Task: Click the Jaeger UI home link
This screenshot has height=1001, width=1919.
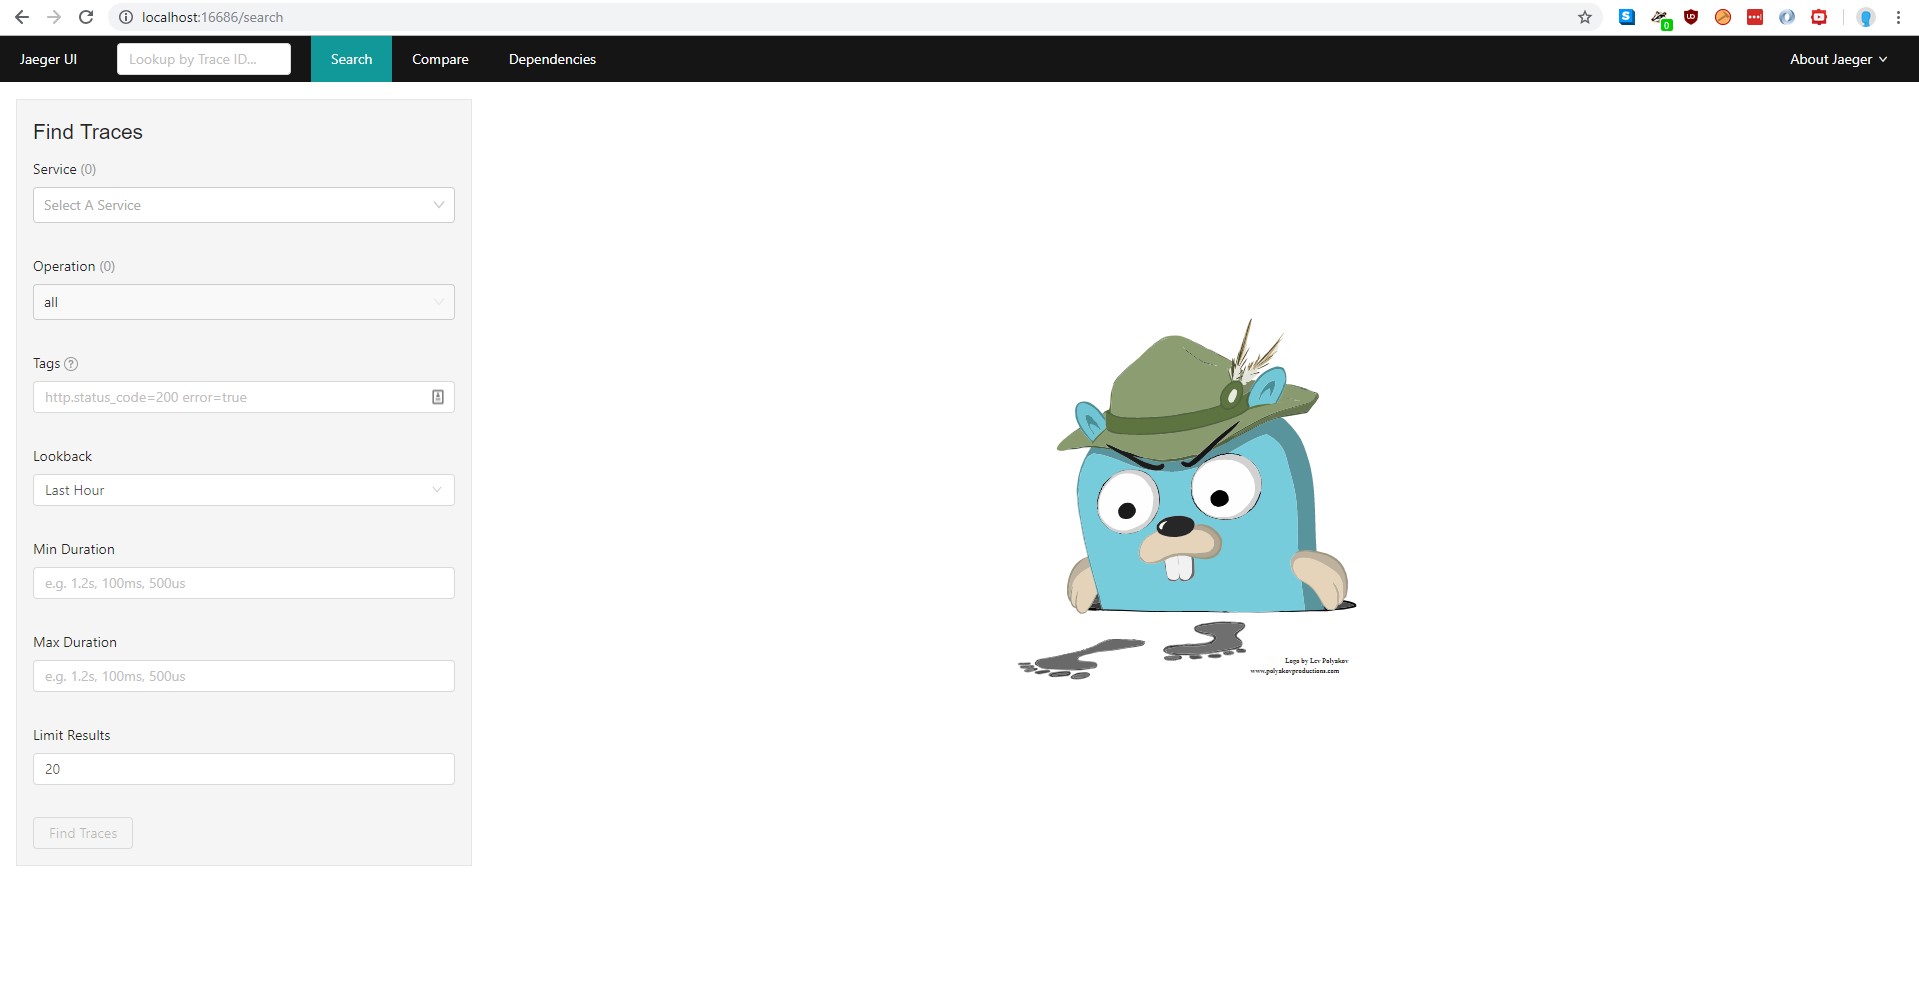Action: point(48,59)
